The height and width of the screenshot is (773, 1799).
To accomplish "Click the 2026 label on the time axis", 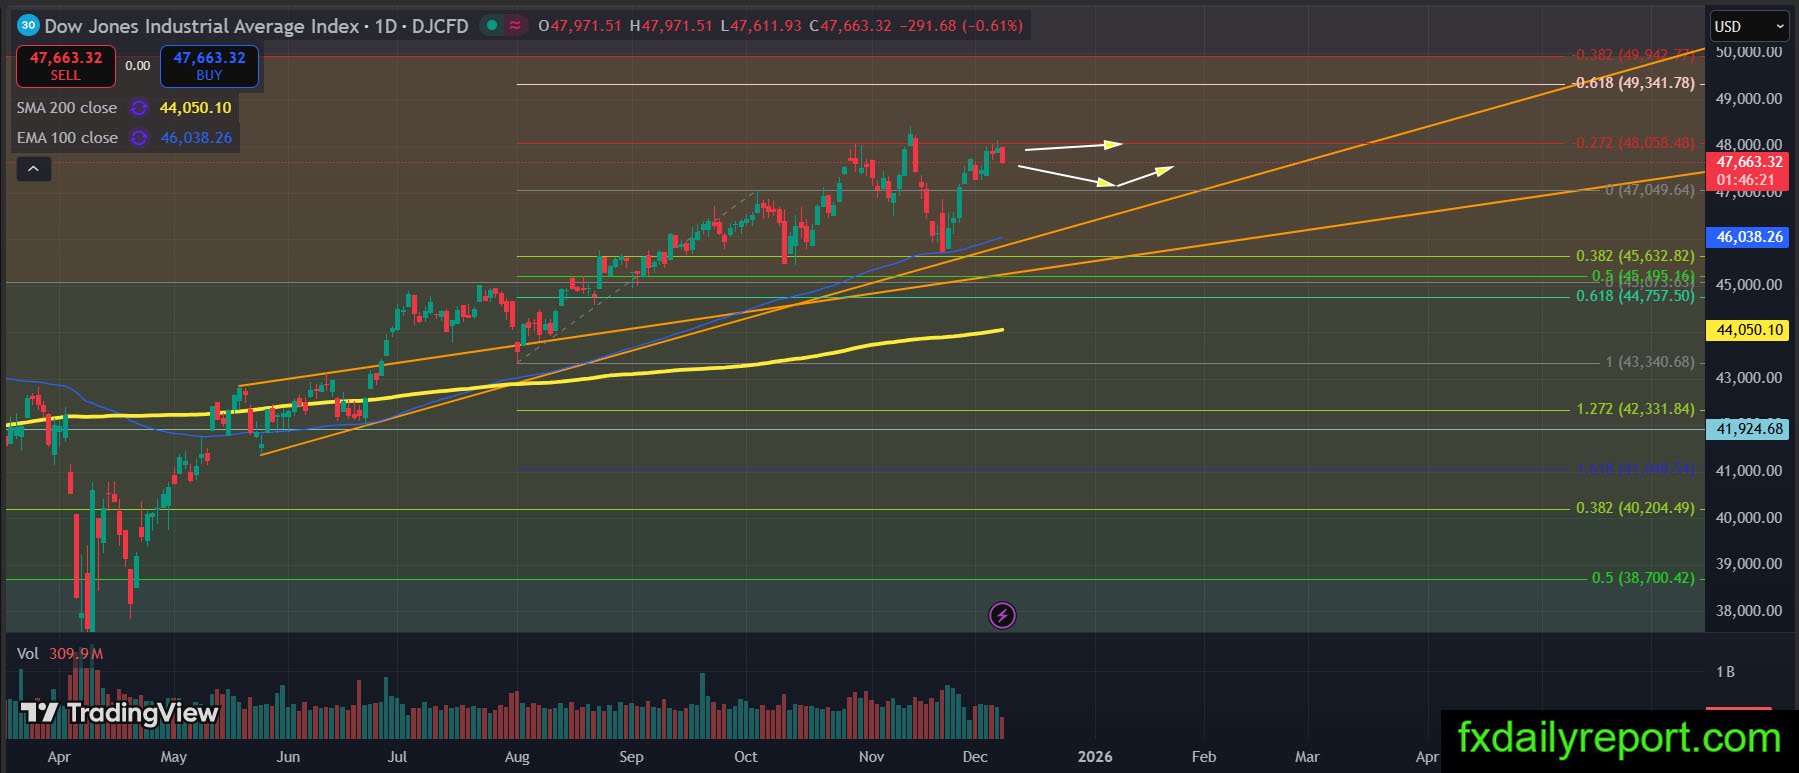I will coord(1095,757).
